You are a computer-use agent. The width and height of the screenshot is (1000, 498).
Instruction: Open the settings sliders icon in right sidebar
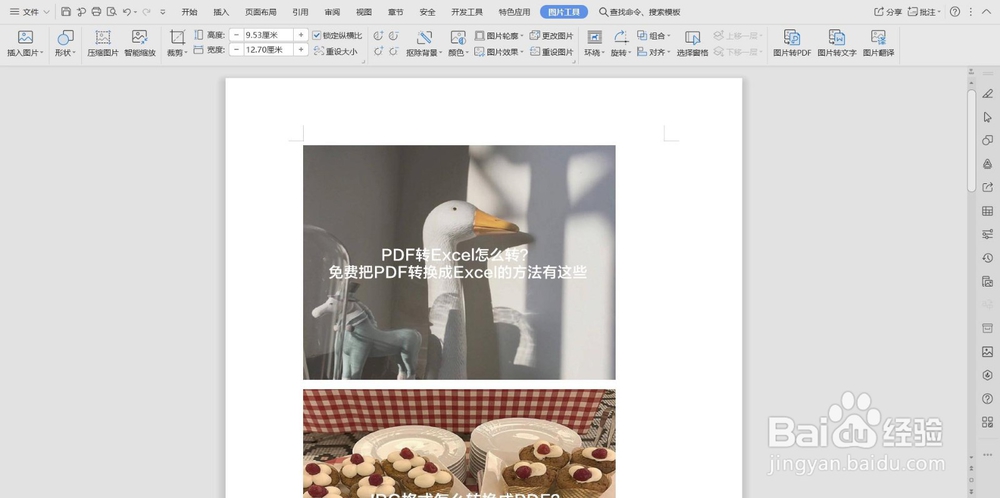pos(987,234)
